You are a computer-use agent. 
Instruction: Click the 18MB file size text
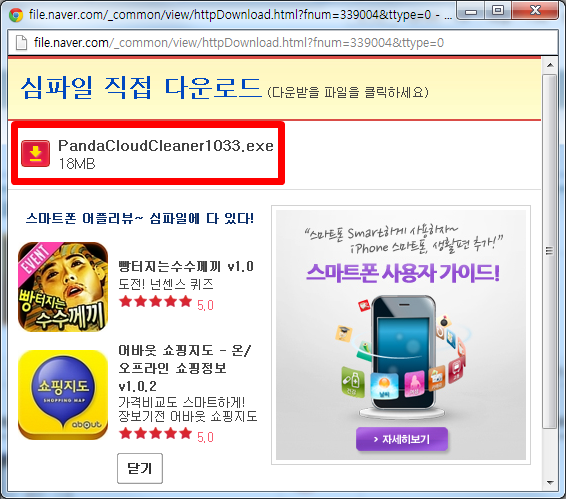77,164
